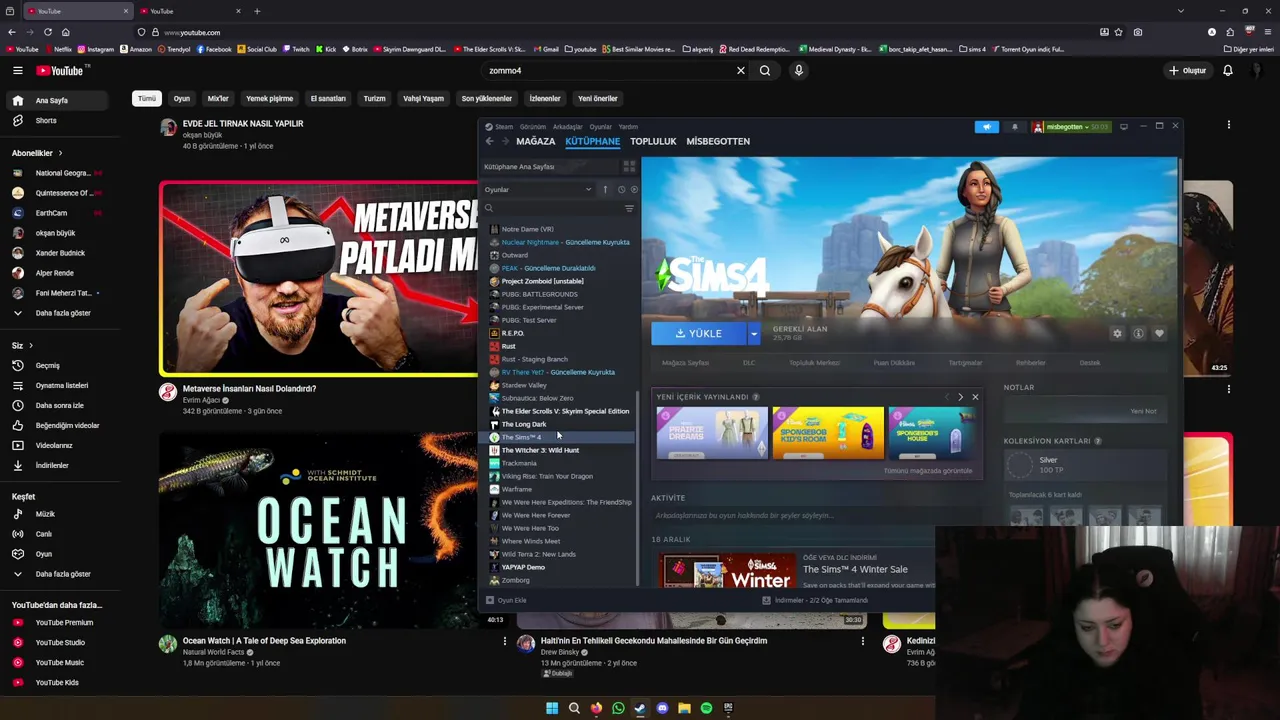Viewport: 1280px width, 720px height.
Task: Open options menu for Ocean Watch video
Action: click(x=505, y=641)
